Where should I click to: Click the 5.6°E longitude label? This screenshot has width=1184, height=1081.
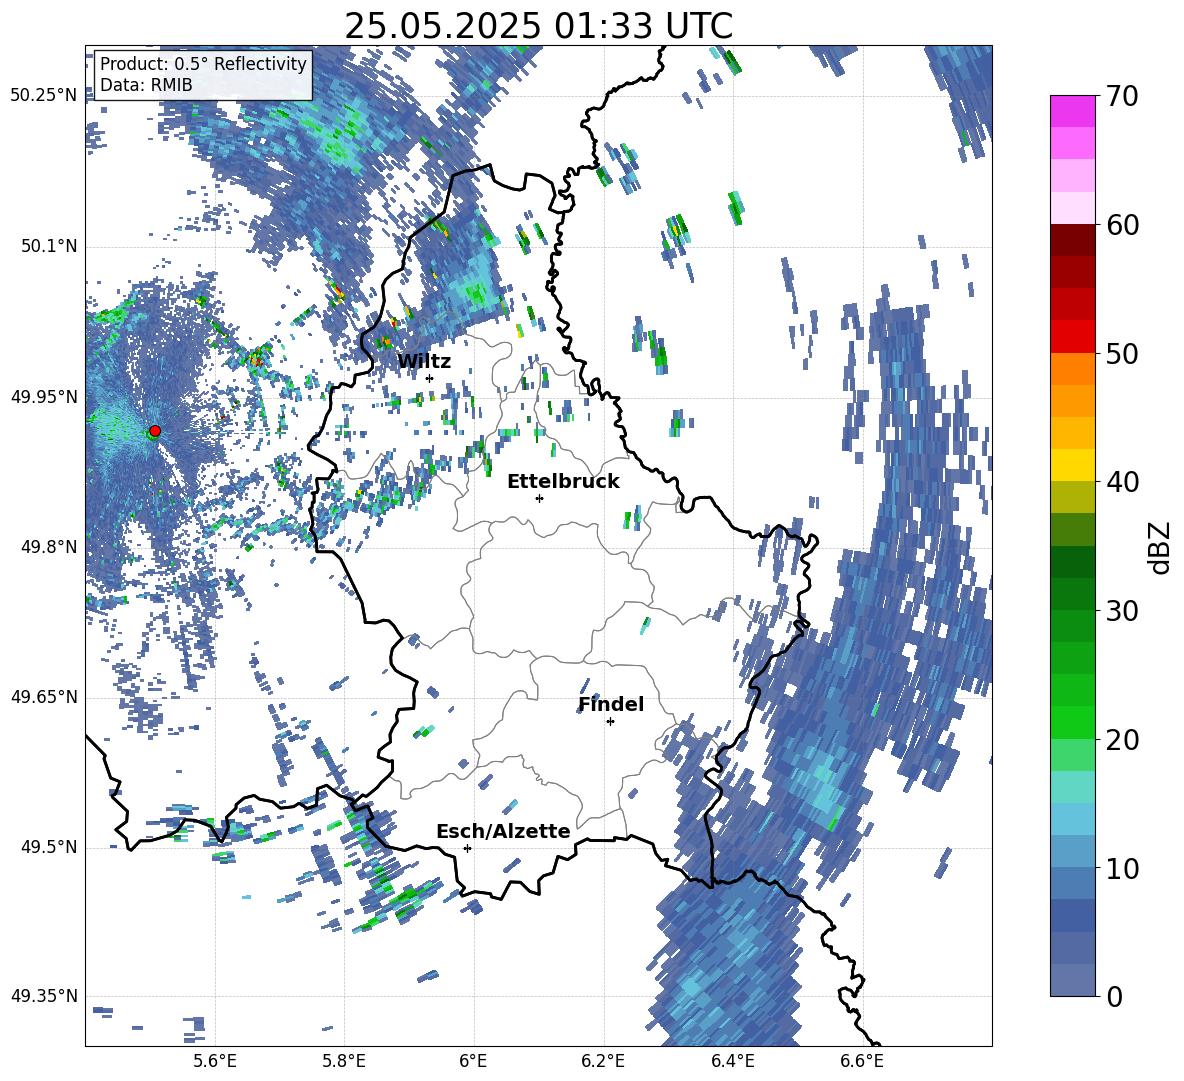[214, 1061]
